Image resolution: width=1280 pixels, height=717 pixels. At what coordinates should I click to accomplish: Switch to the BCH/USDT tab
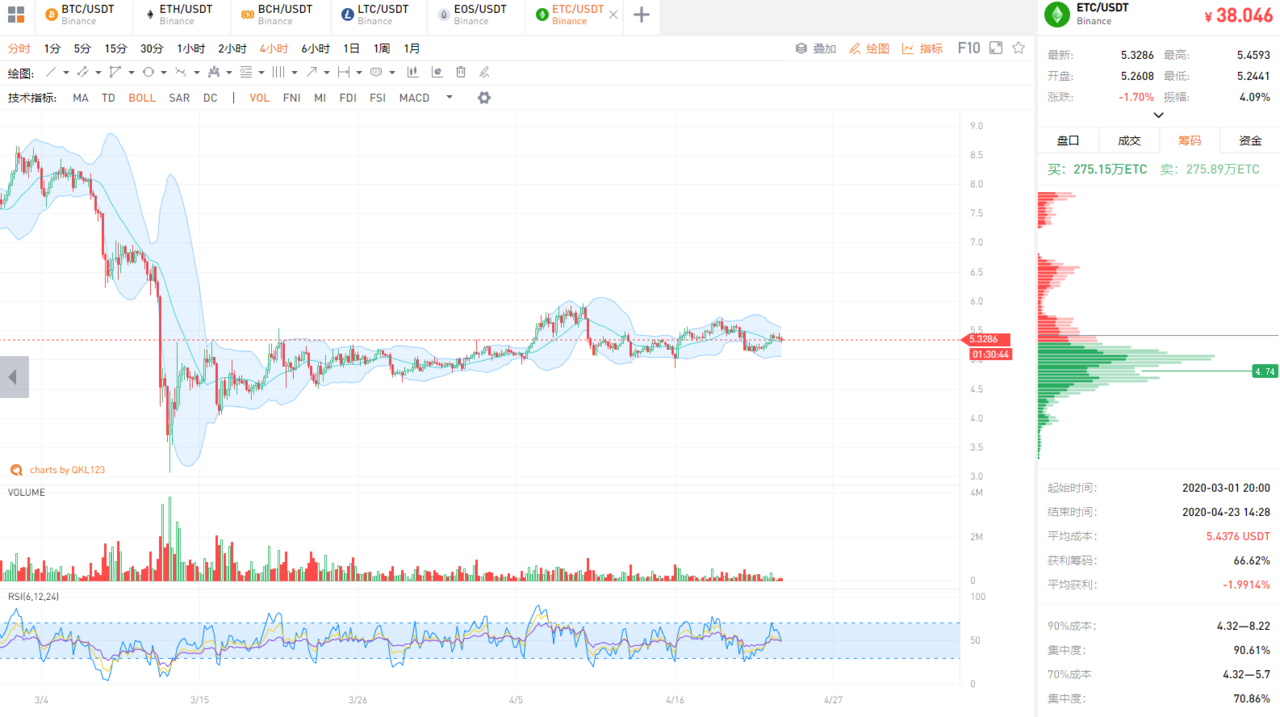tap(279, 15)
